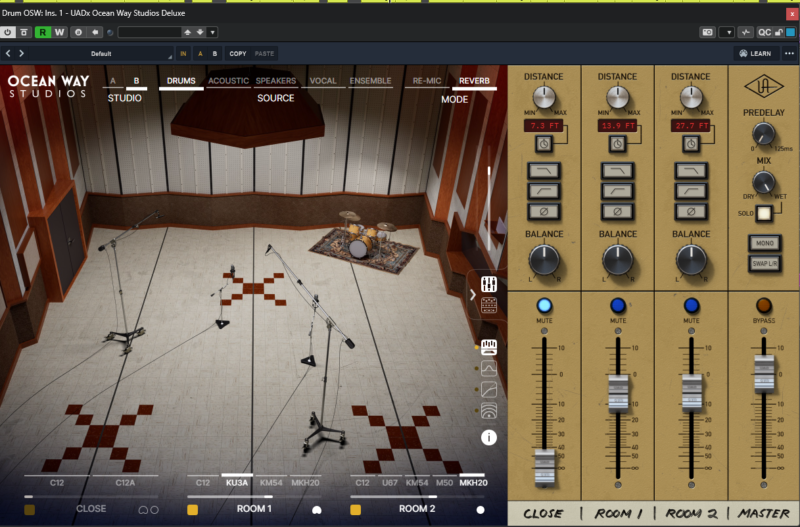800x527 pixels.
Task: Toggle ROOM 1 mic enable yellow square
Action: [x=192, y=509]
